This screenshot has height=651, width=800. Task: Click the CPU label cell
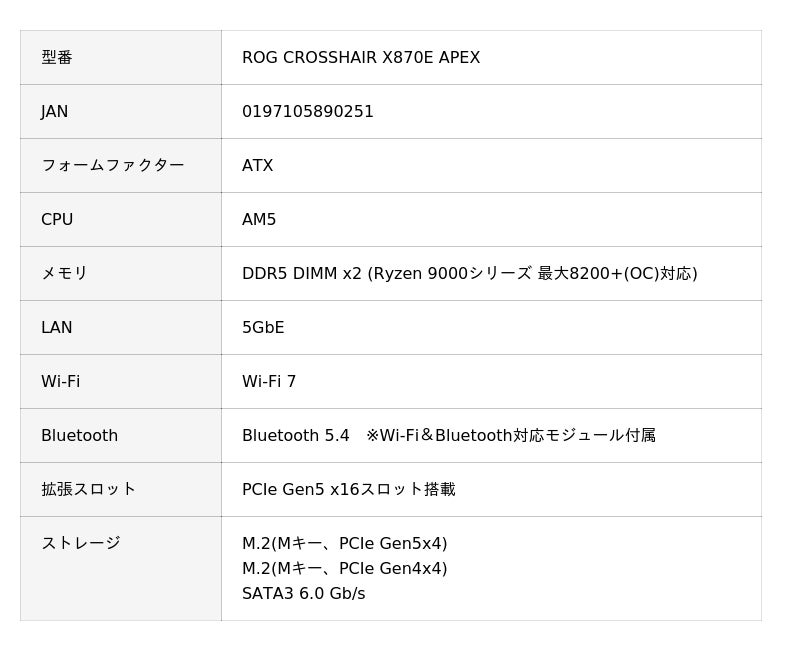(x=57, y=220)
